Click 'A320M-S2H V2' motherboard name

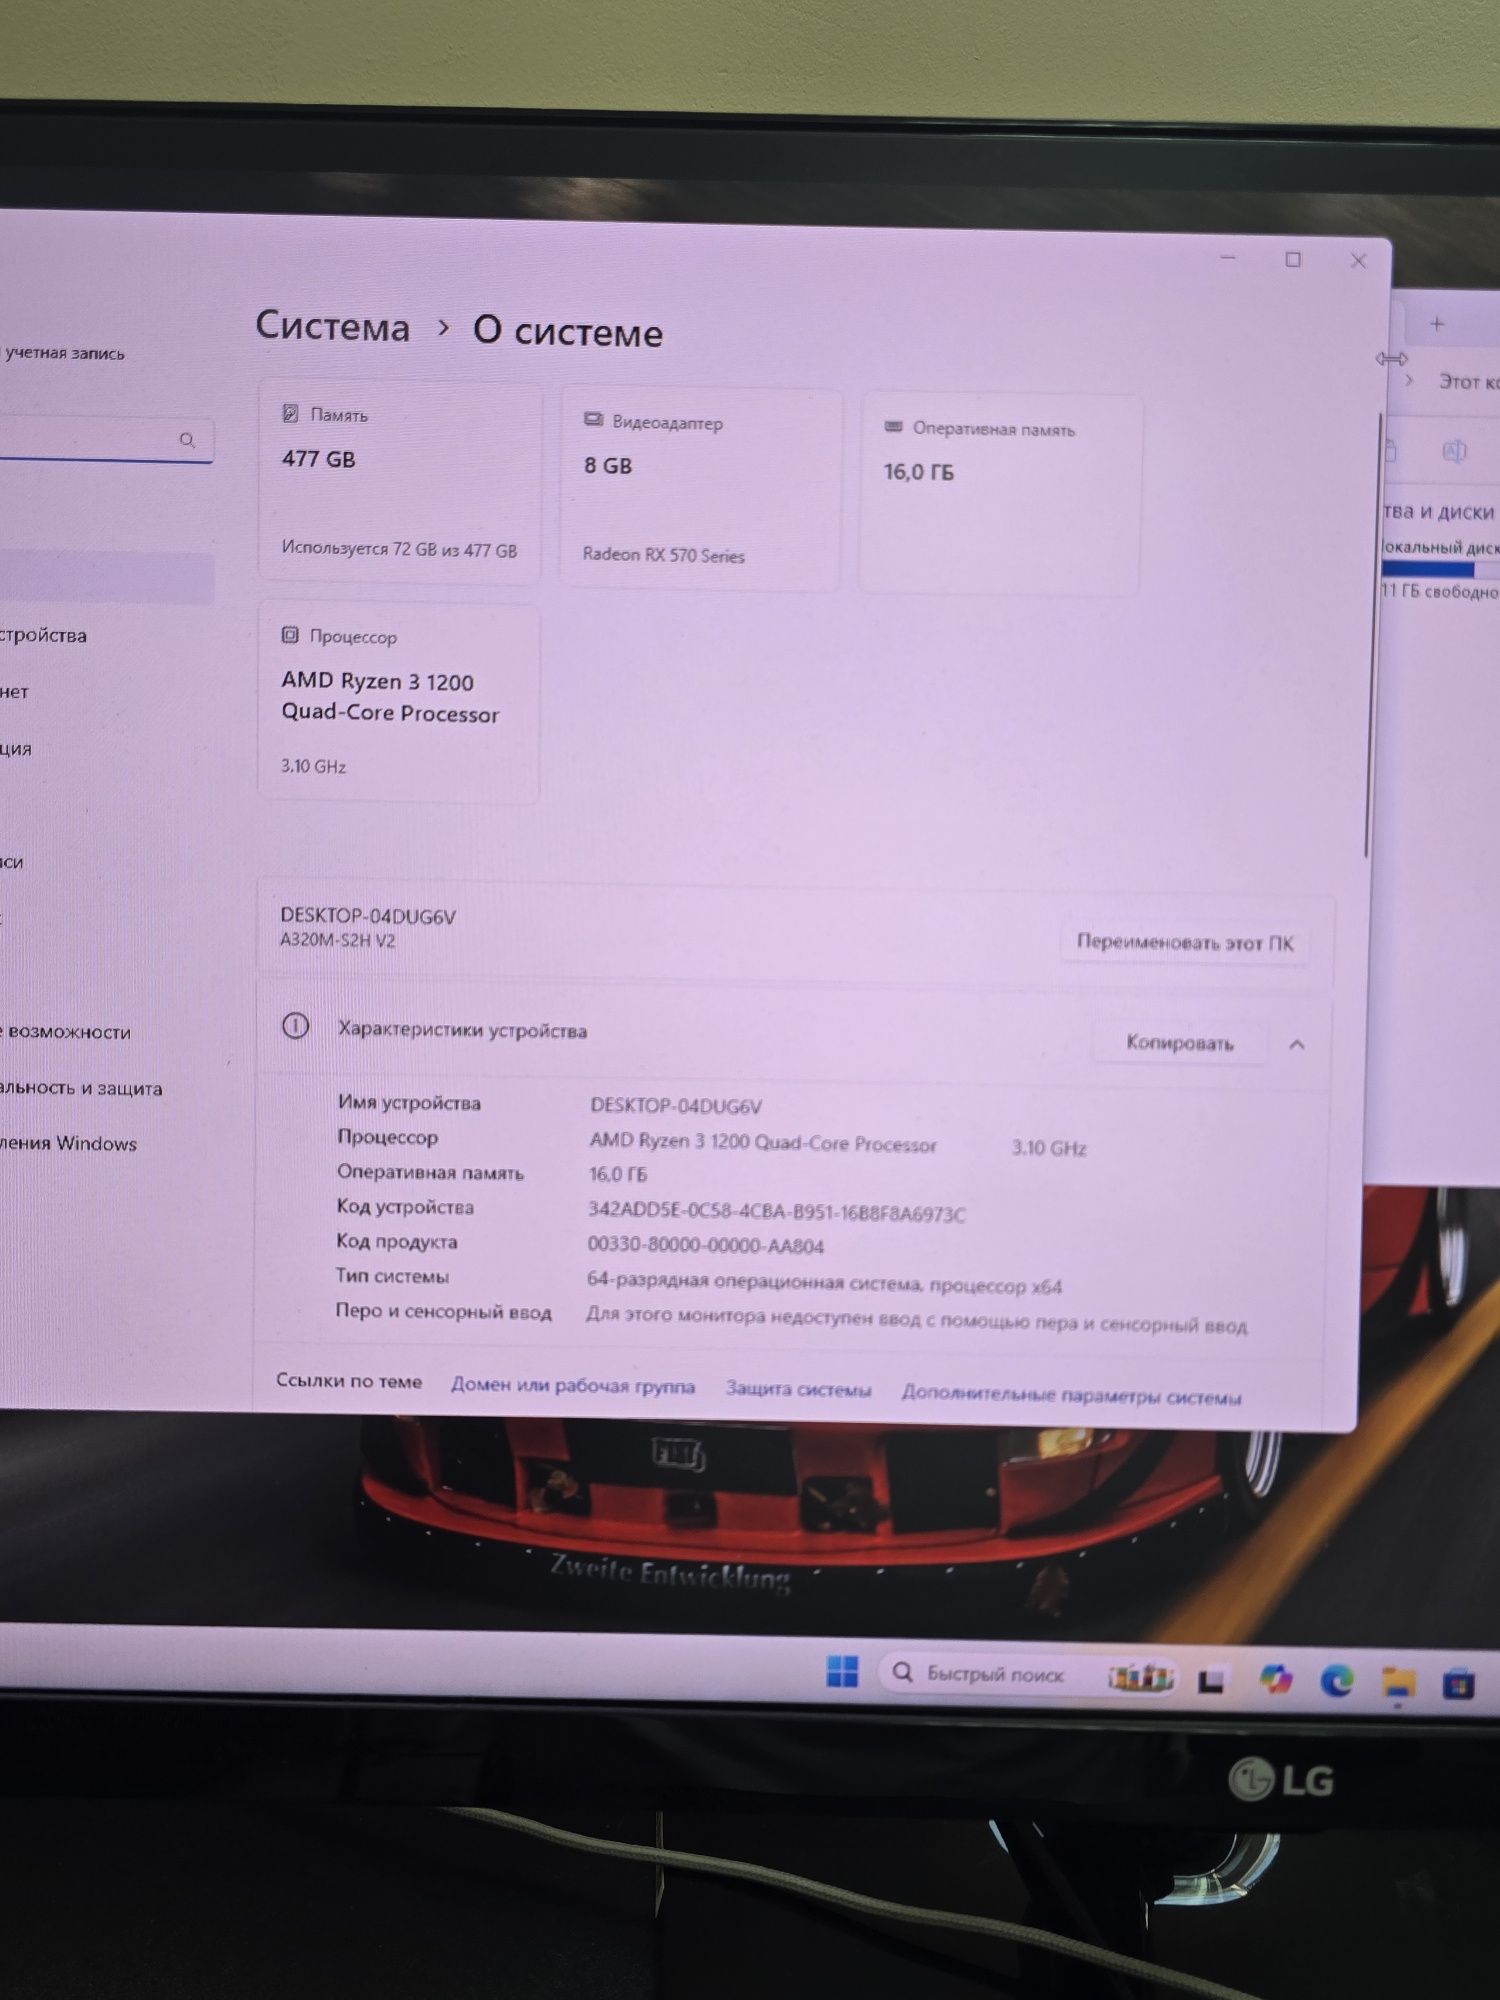338,940
